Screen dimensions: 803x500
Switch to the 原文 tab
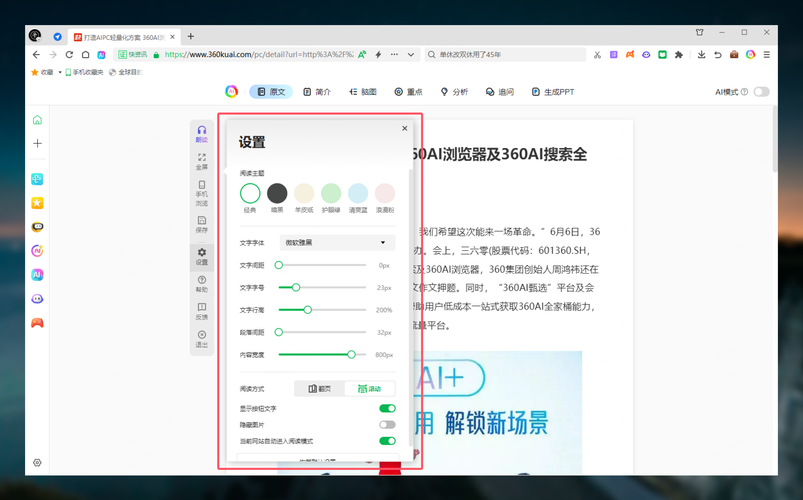(271, 92)
